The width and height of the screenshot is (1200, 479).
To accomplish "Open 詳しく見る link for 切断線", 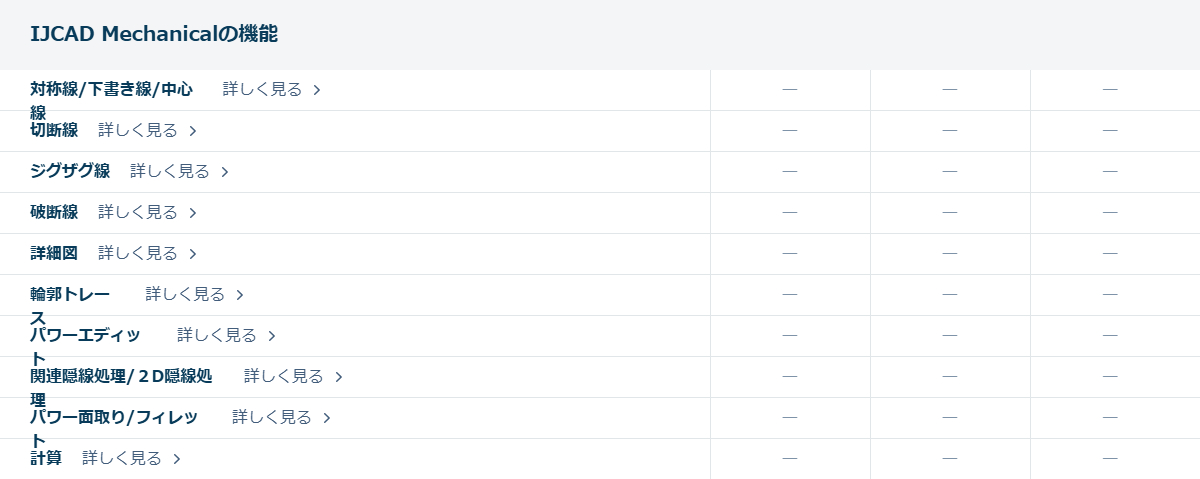I will pos(138,130).
